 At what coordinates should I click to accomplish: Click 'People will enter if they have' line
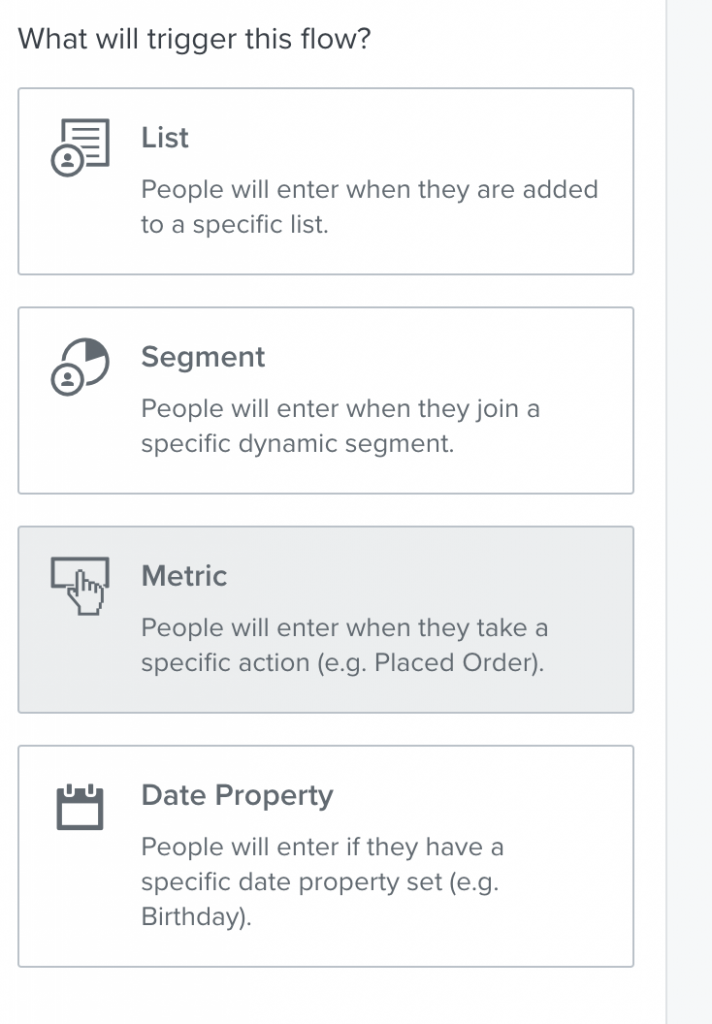click(323, 847)
